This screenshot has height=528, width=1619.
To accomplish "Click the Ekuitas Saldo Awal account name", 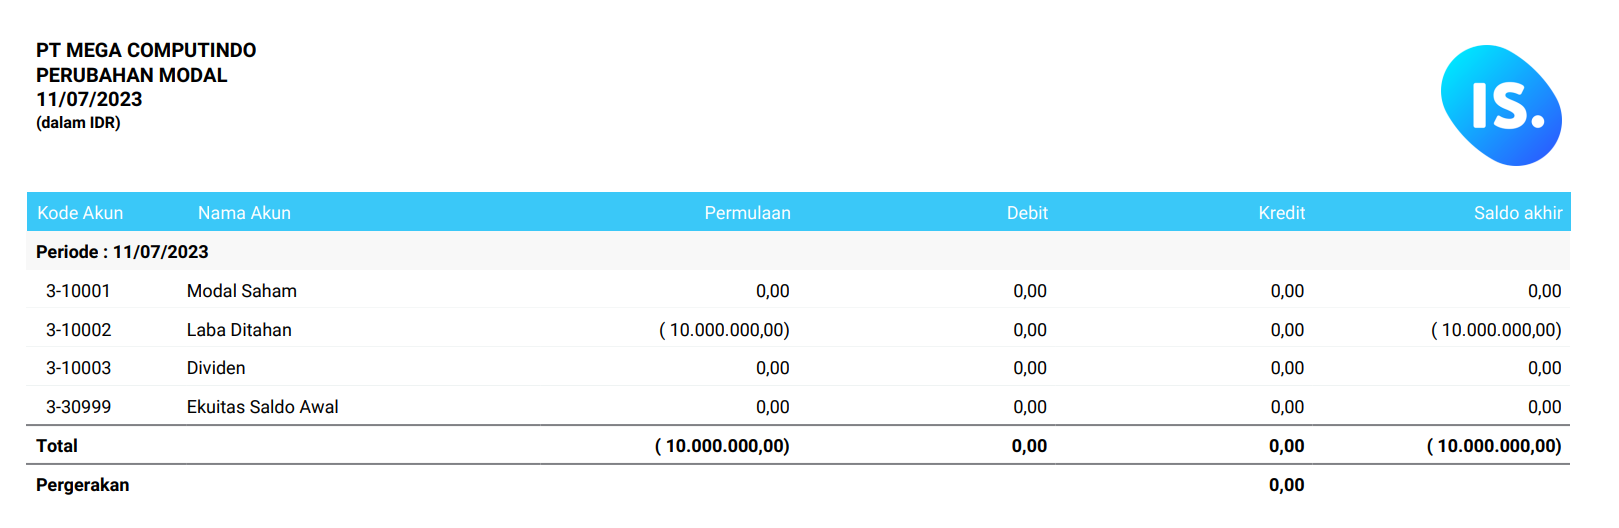I will (x=262, y=407).
